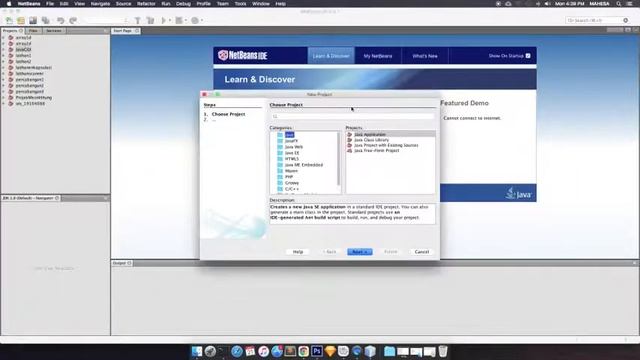Click the Save All toolbar icon
The width and height of the screenshot is (640, 360).
pos(45,20)
